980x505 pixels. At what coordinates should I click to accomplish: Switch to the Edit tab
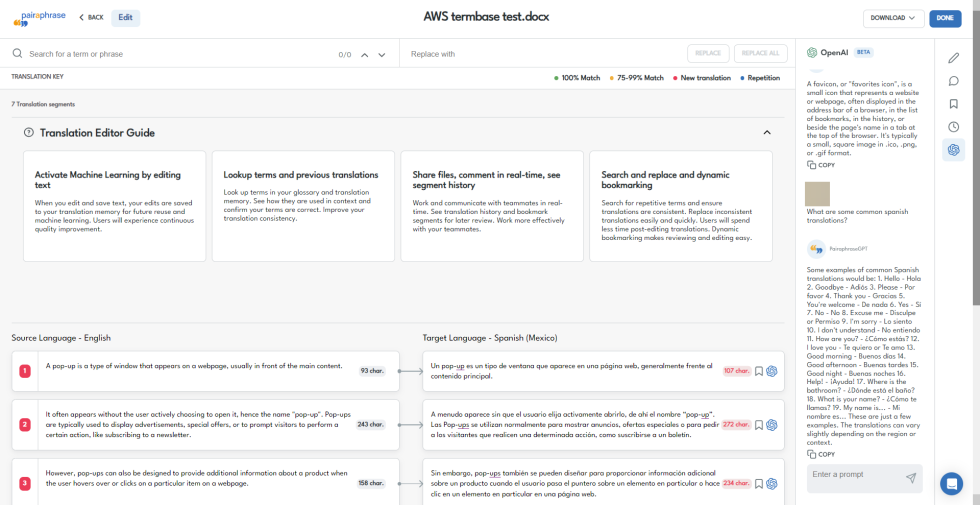tap(125, 17)
